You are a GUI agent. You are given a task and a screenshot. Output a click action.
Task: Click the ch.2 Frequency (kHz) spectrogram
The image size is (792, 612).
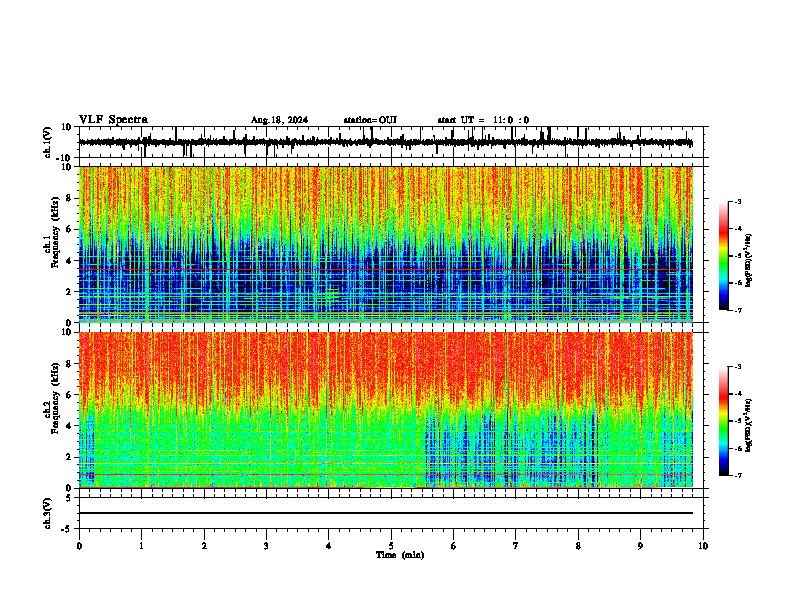tap(386, 410)
